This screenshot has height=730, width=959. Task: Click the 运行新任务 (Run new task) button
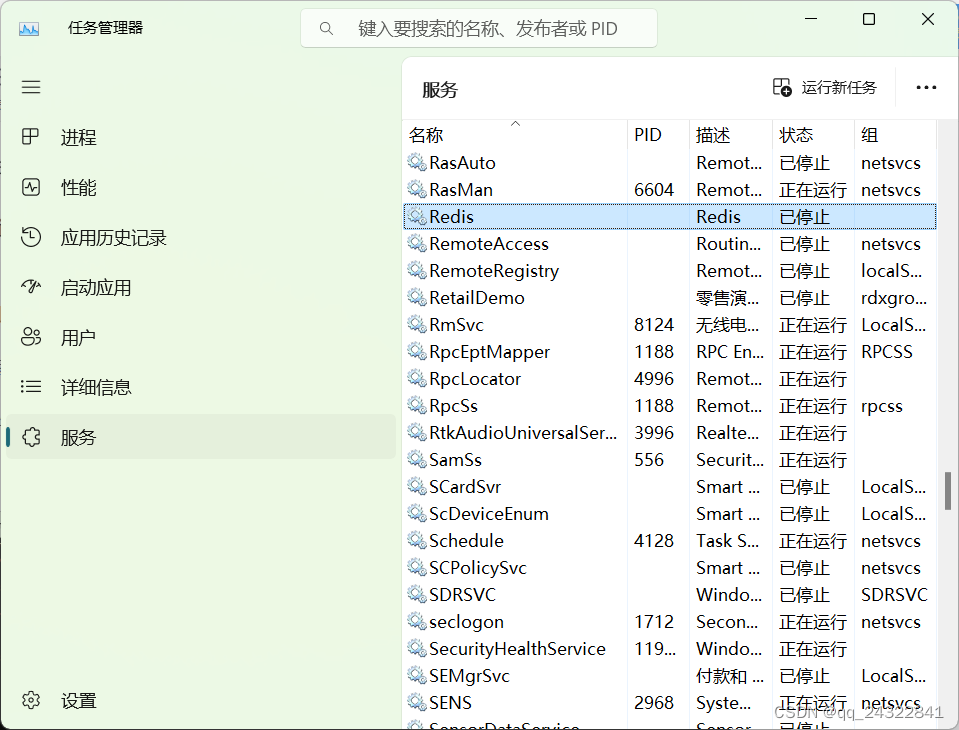pyautogui.click(x=826, y=87)
